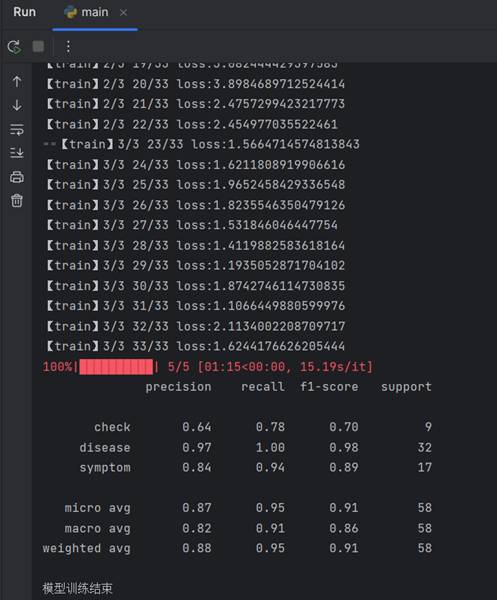Select line 26/33 loss:1.8235546350479126

[x=195, y=205]
